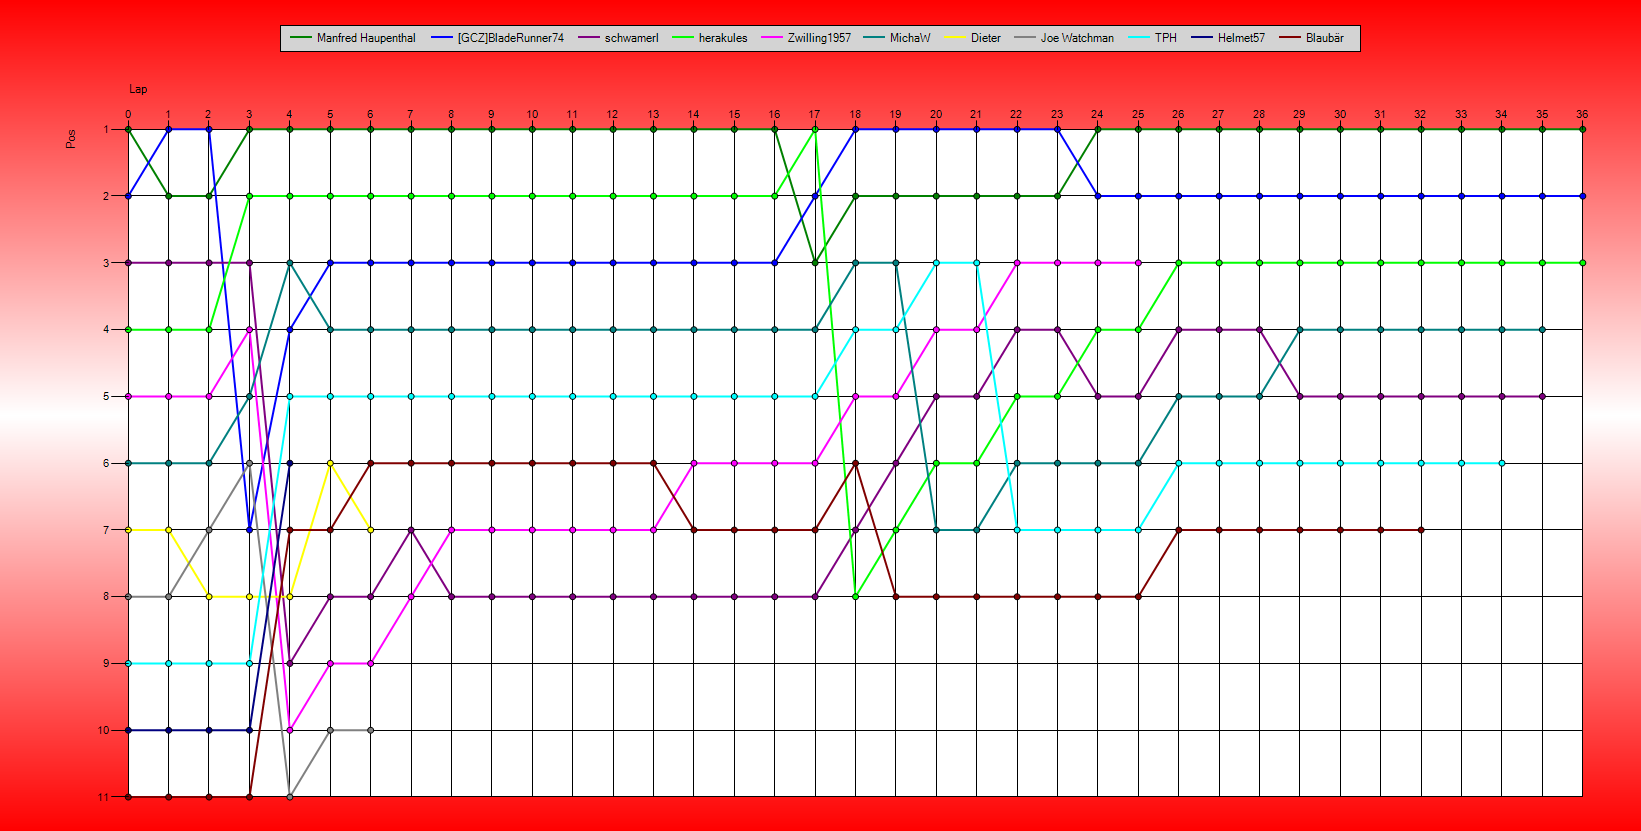Click lap number 0 on the axis
1641x831 pixels.
128,114
